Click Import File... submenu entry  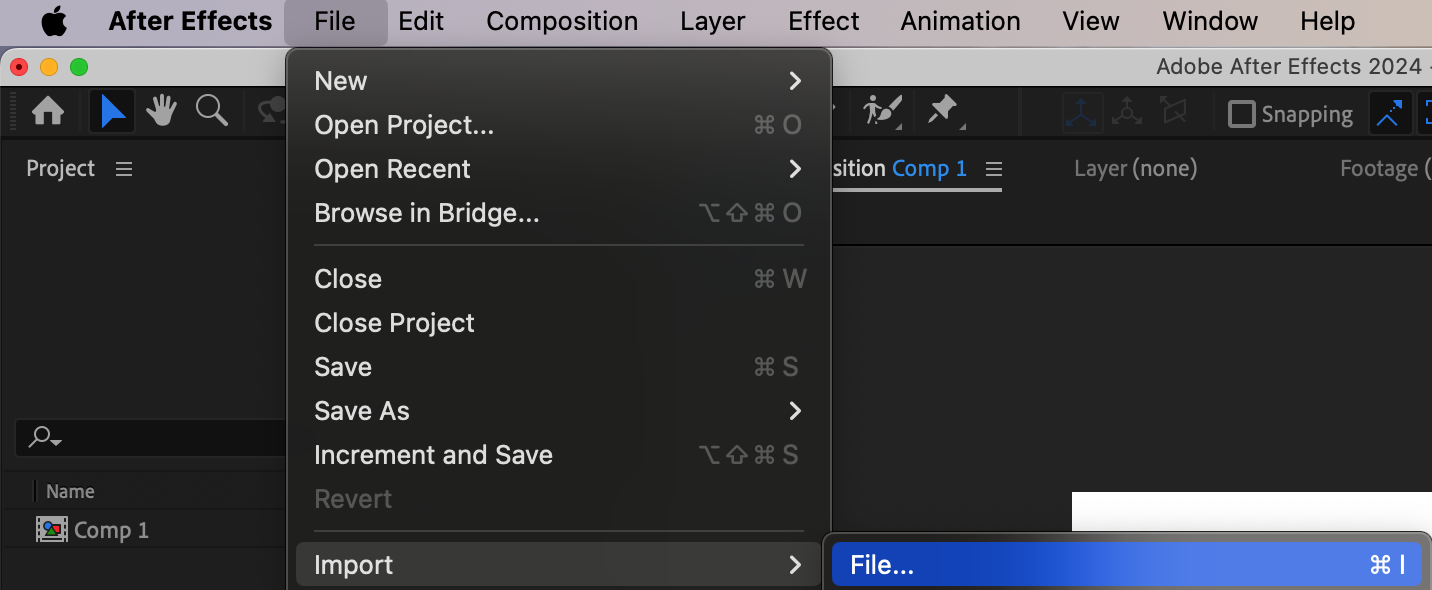pos(1126,565)
